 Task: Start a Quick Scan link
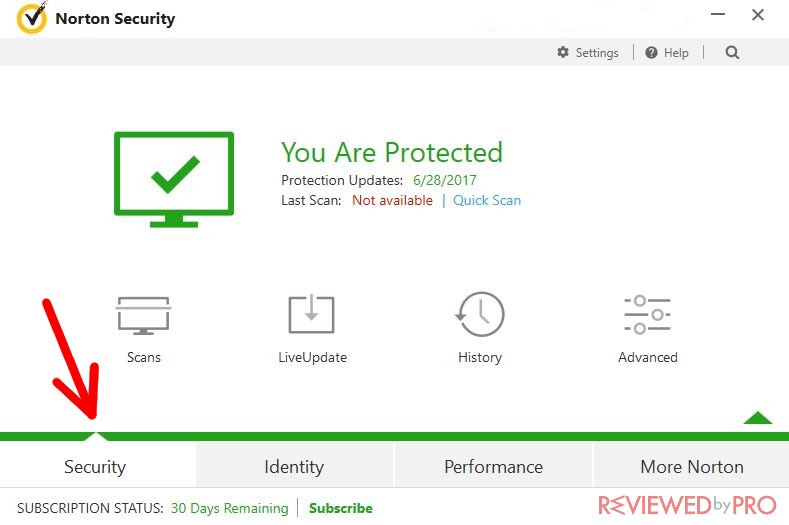[487, 200]
